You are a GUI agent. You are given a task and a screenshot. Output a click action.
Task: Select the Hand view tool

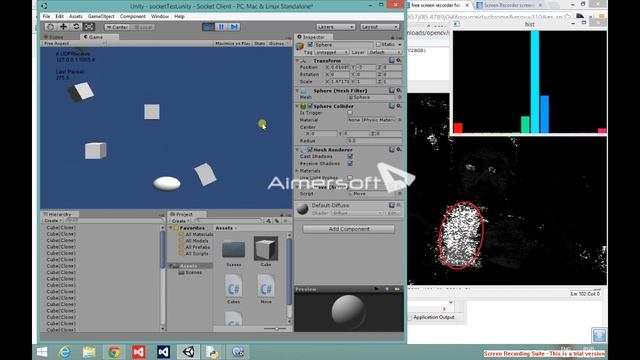50,27
